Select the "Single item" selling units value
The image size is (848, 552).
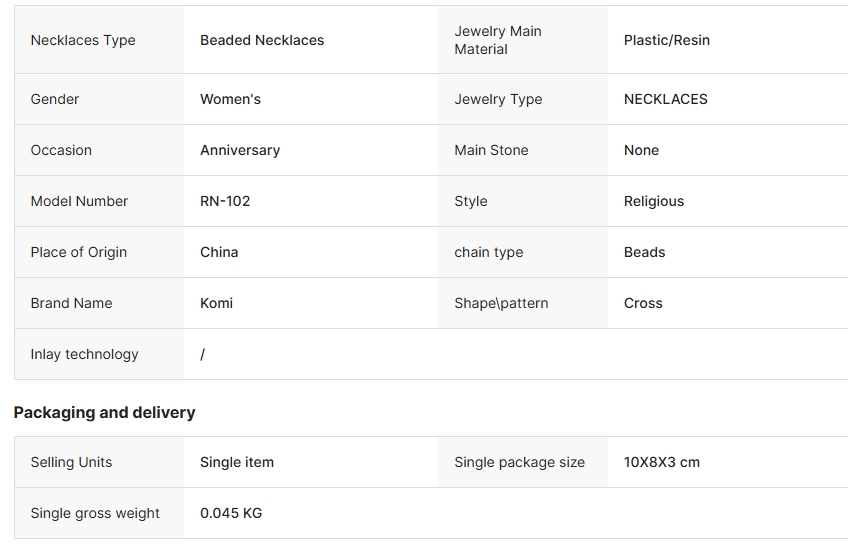(237, 462)
